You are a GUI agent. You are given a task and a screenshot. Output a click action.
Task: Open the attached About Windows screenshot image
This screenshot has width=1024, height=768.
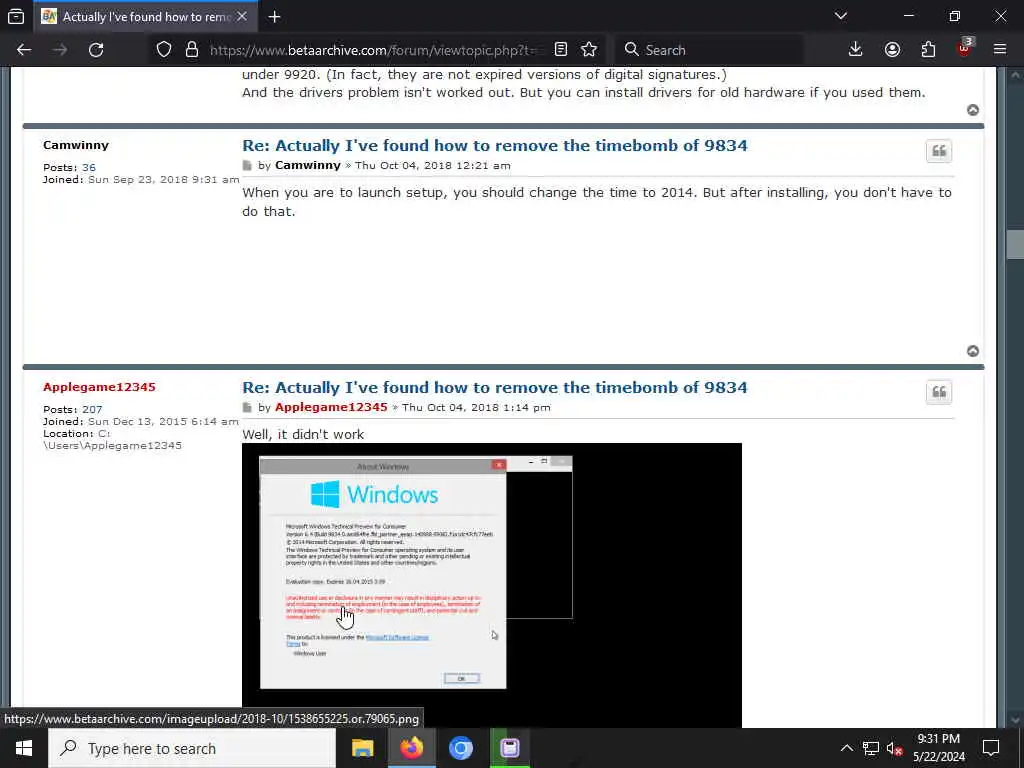(492, 584)
